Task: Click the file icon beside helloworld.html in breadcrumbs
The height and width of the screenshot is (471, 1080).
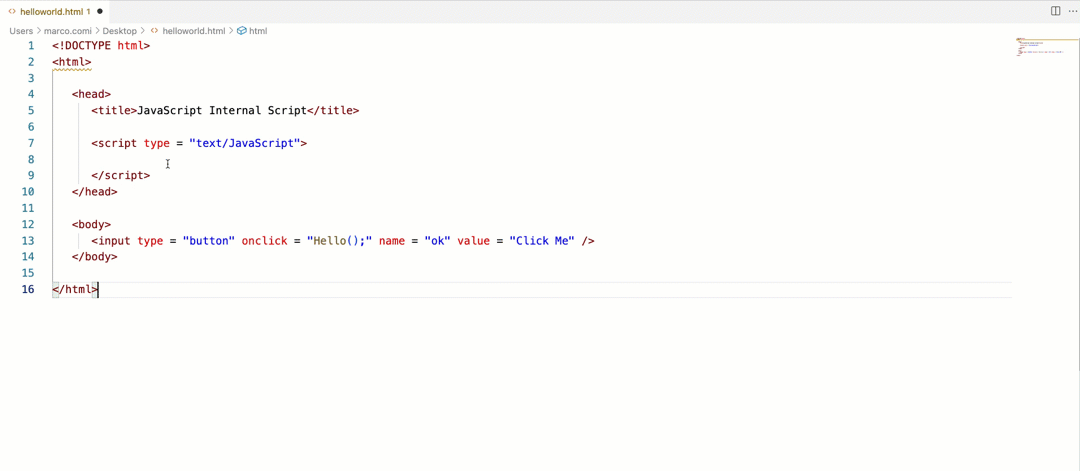Action: pos(154,31)
